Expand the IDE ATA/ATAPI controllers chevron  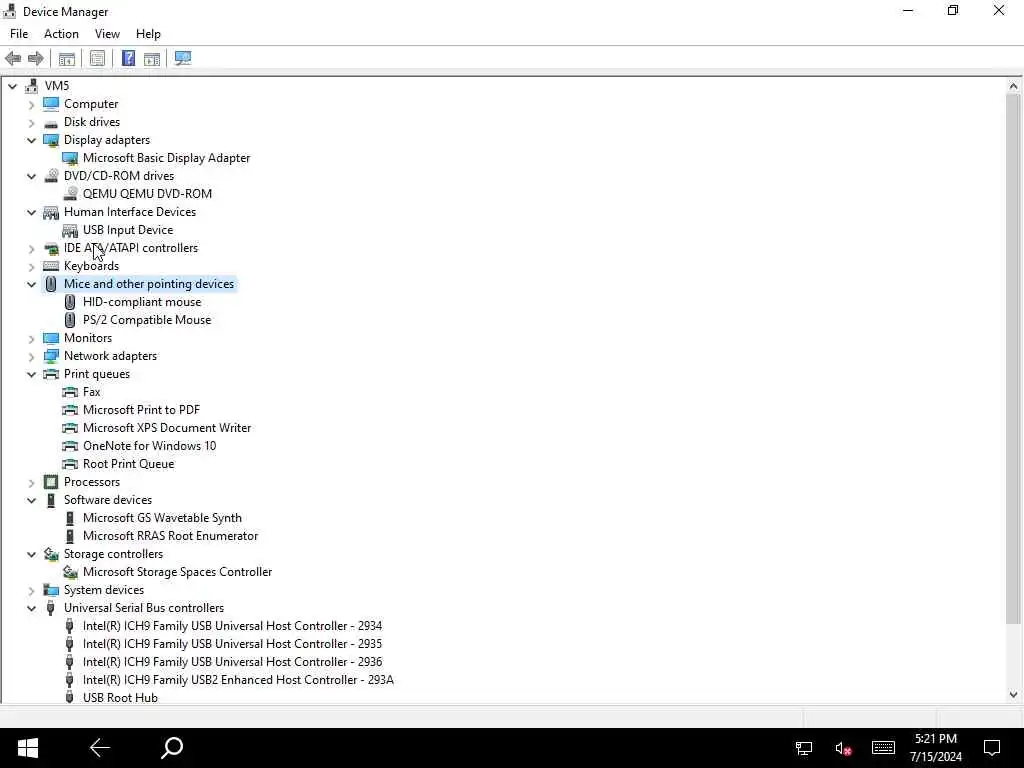click(31, 249)
